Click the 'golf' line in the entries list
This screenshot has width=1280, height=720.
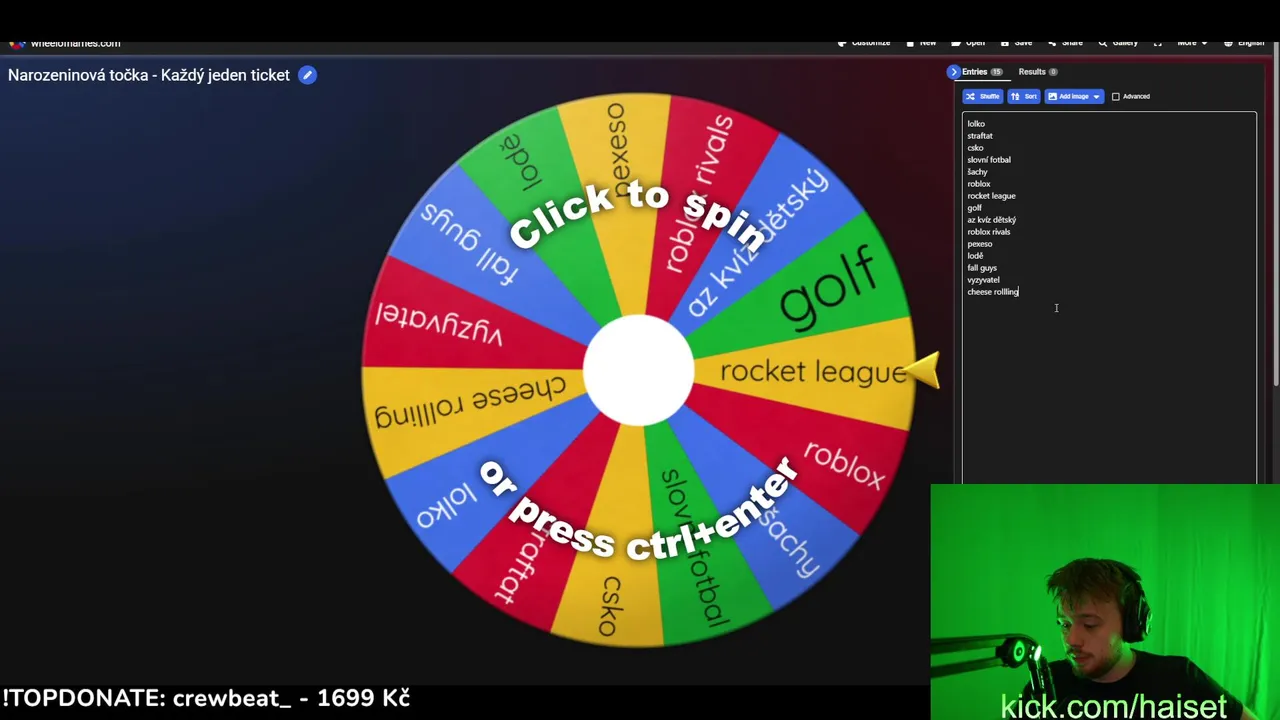click(x=974, y=208)
